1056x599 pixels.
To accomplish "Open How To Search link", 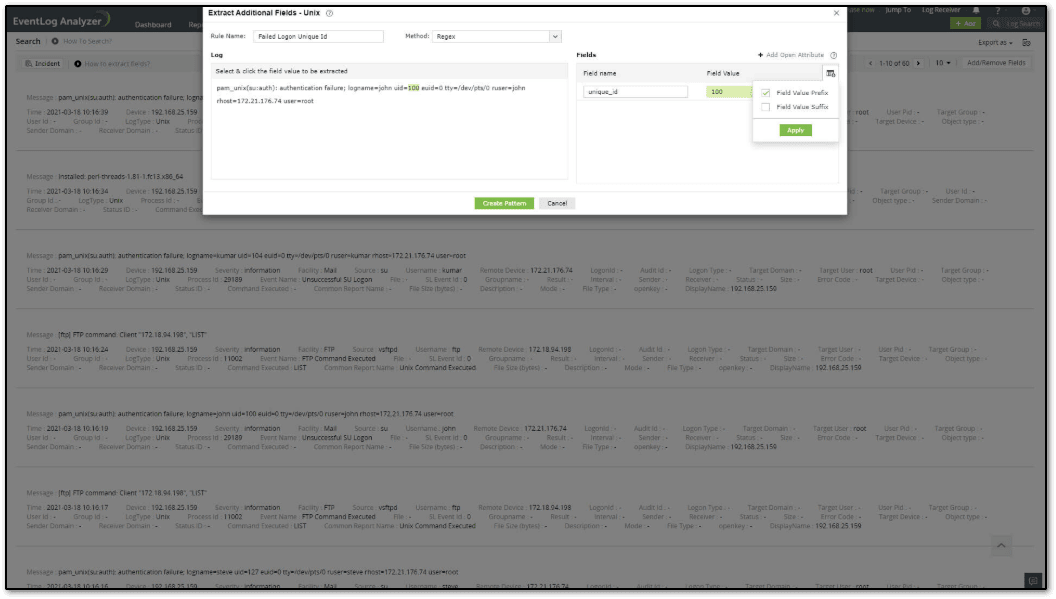I will coord(88,41).
